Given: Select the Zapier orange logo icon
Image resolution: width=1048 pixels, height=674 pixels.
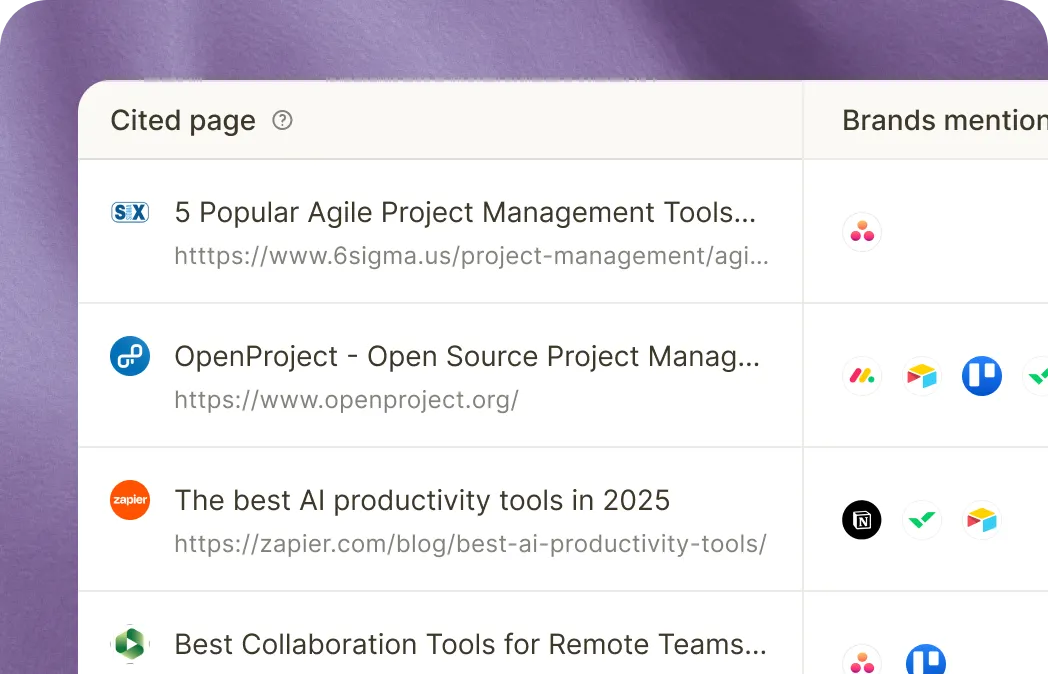Looking at the screenshot, I should coord(130,499).
